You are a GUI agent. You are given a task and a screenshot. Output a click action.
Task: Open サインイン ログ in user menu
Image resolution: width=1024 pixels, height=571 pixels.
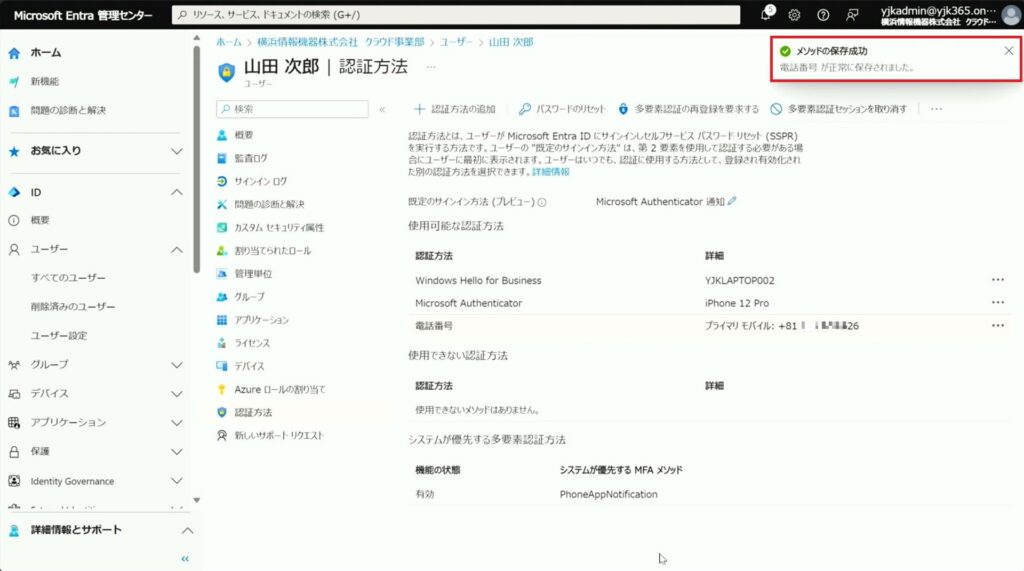(261, 182)
